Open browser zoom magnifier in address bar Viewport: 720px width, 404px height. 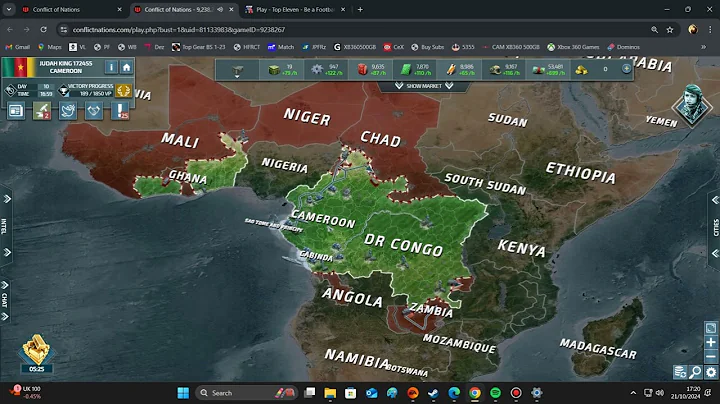[x=654, y=29]
